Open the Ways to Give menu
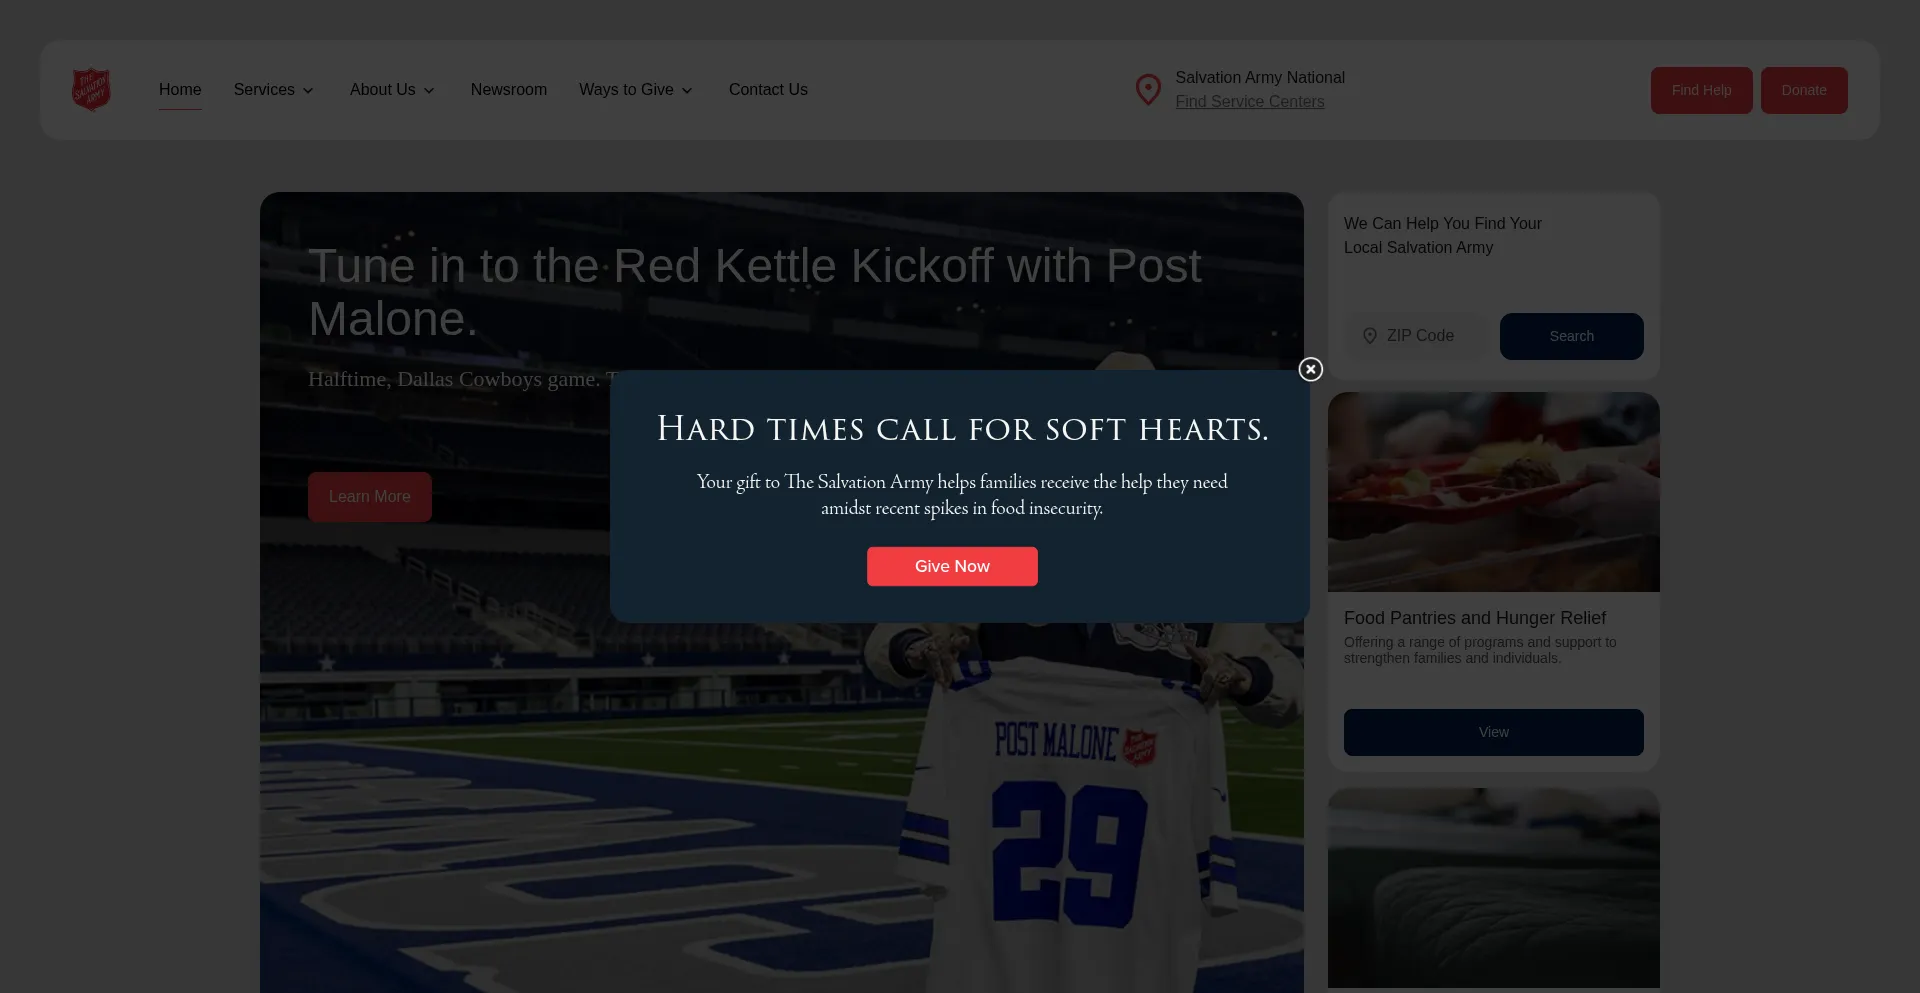1920x993 pixels. 626,90
